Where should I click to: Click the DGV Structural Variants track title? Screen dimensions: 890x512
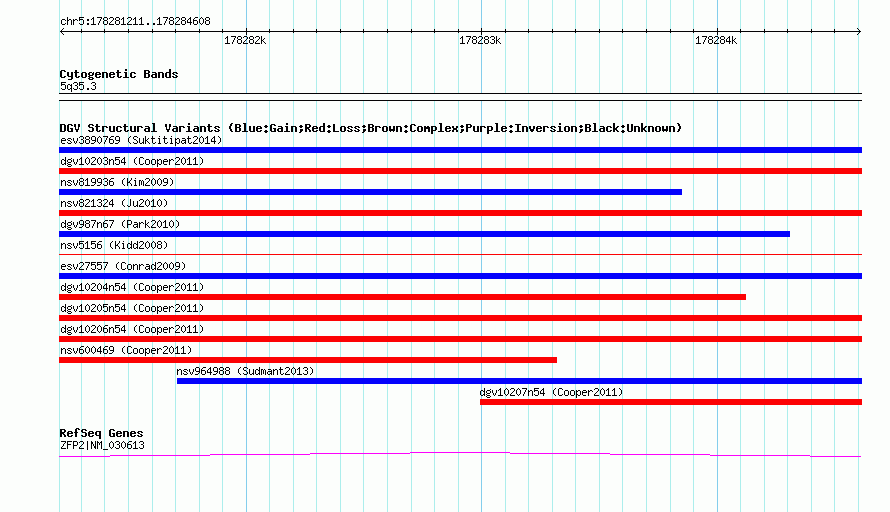pyautogui.click(x=370, y=128)
